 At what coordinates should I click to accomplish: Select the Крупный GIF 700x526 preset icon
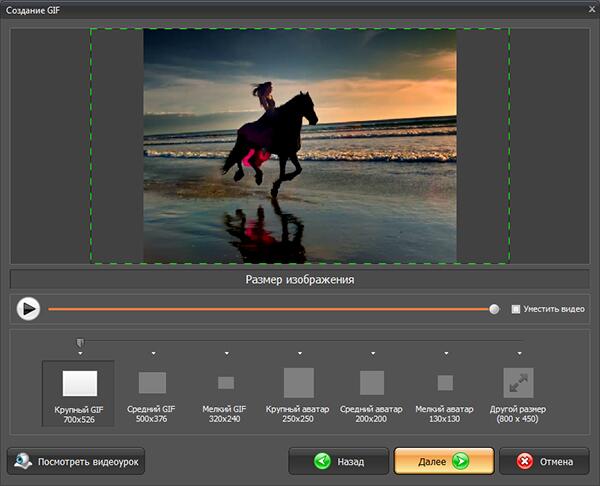[79, 383]
